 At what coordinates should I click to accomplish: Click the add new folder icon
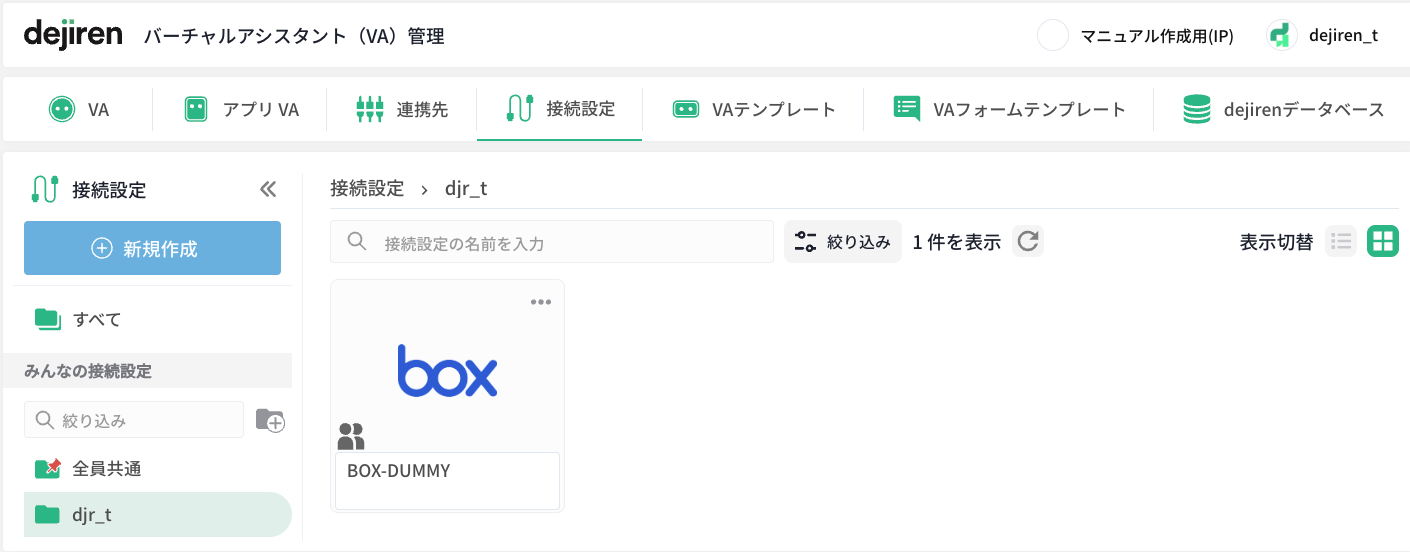pos(270,420)
